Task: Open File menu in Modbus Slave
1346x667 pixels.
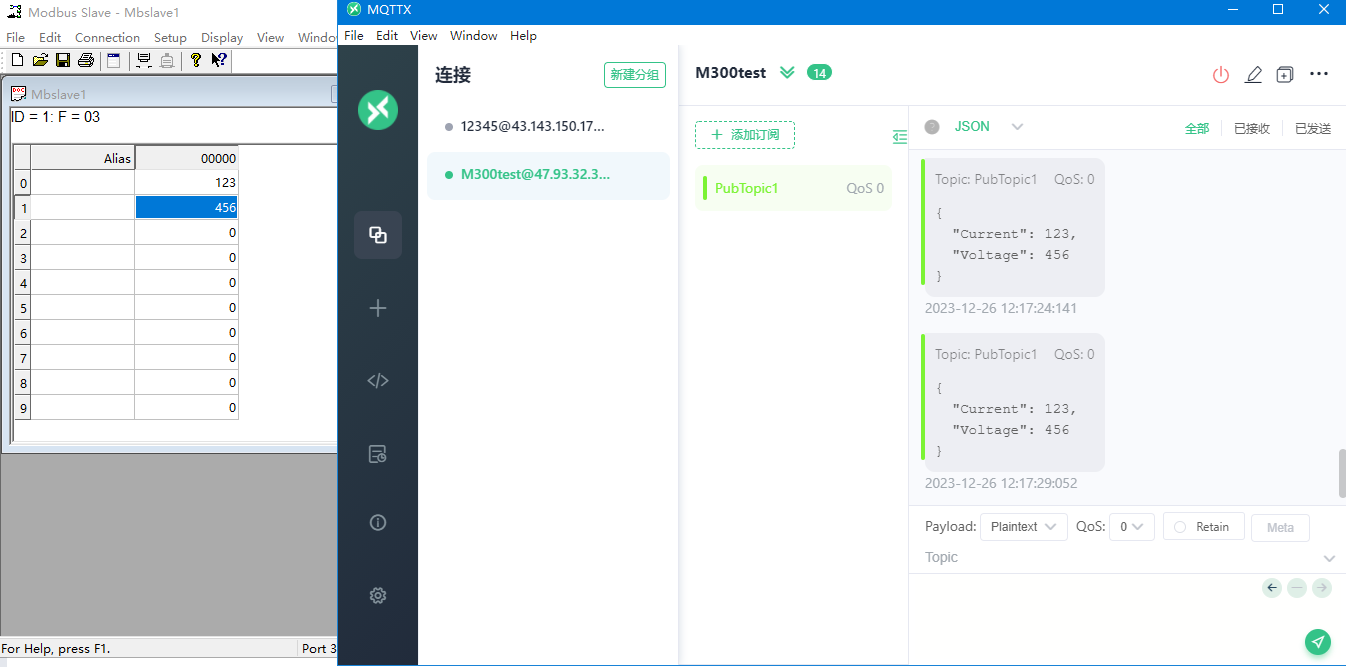Action: (x=15, y=37)
